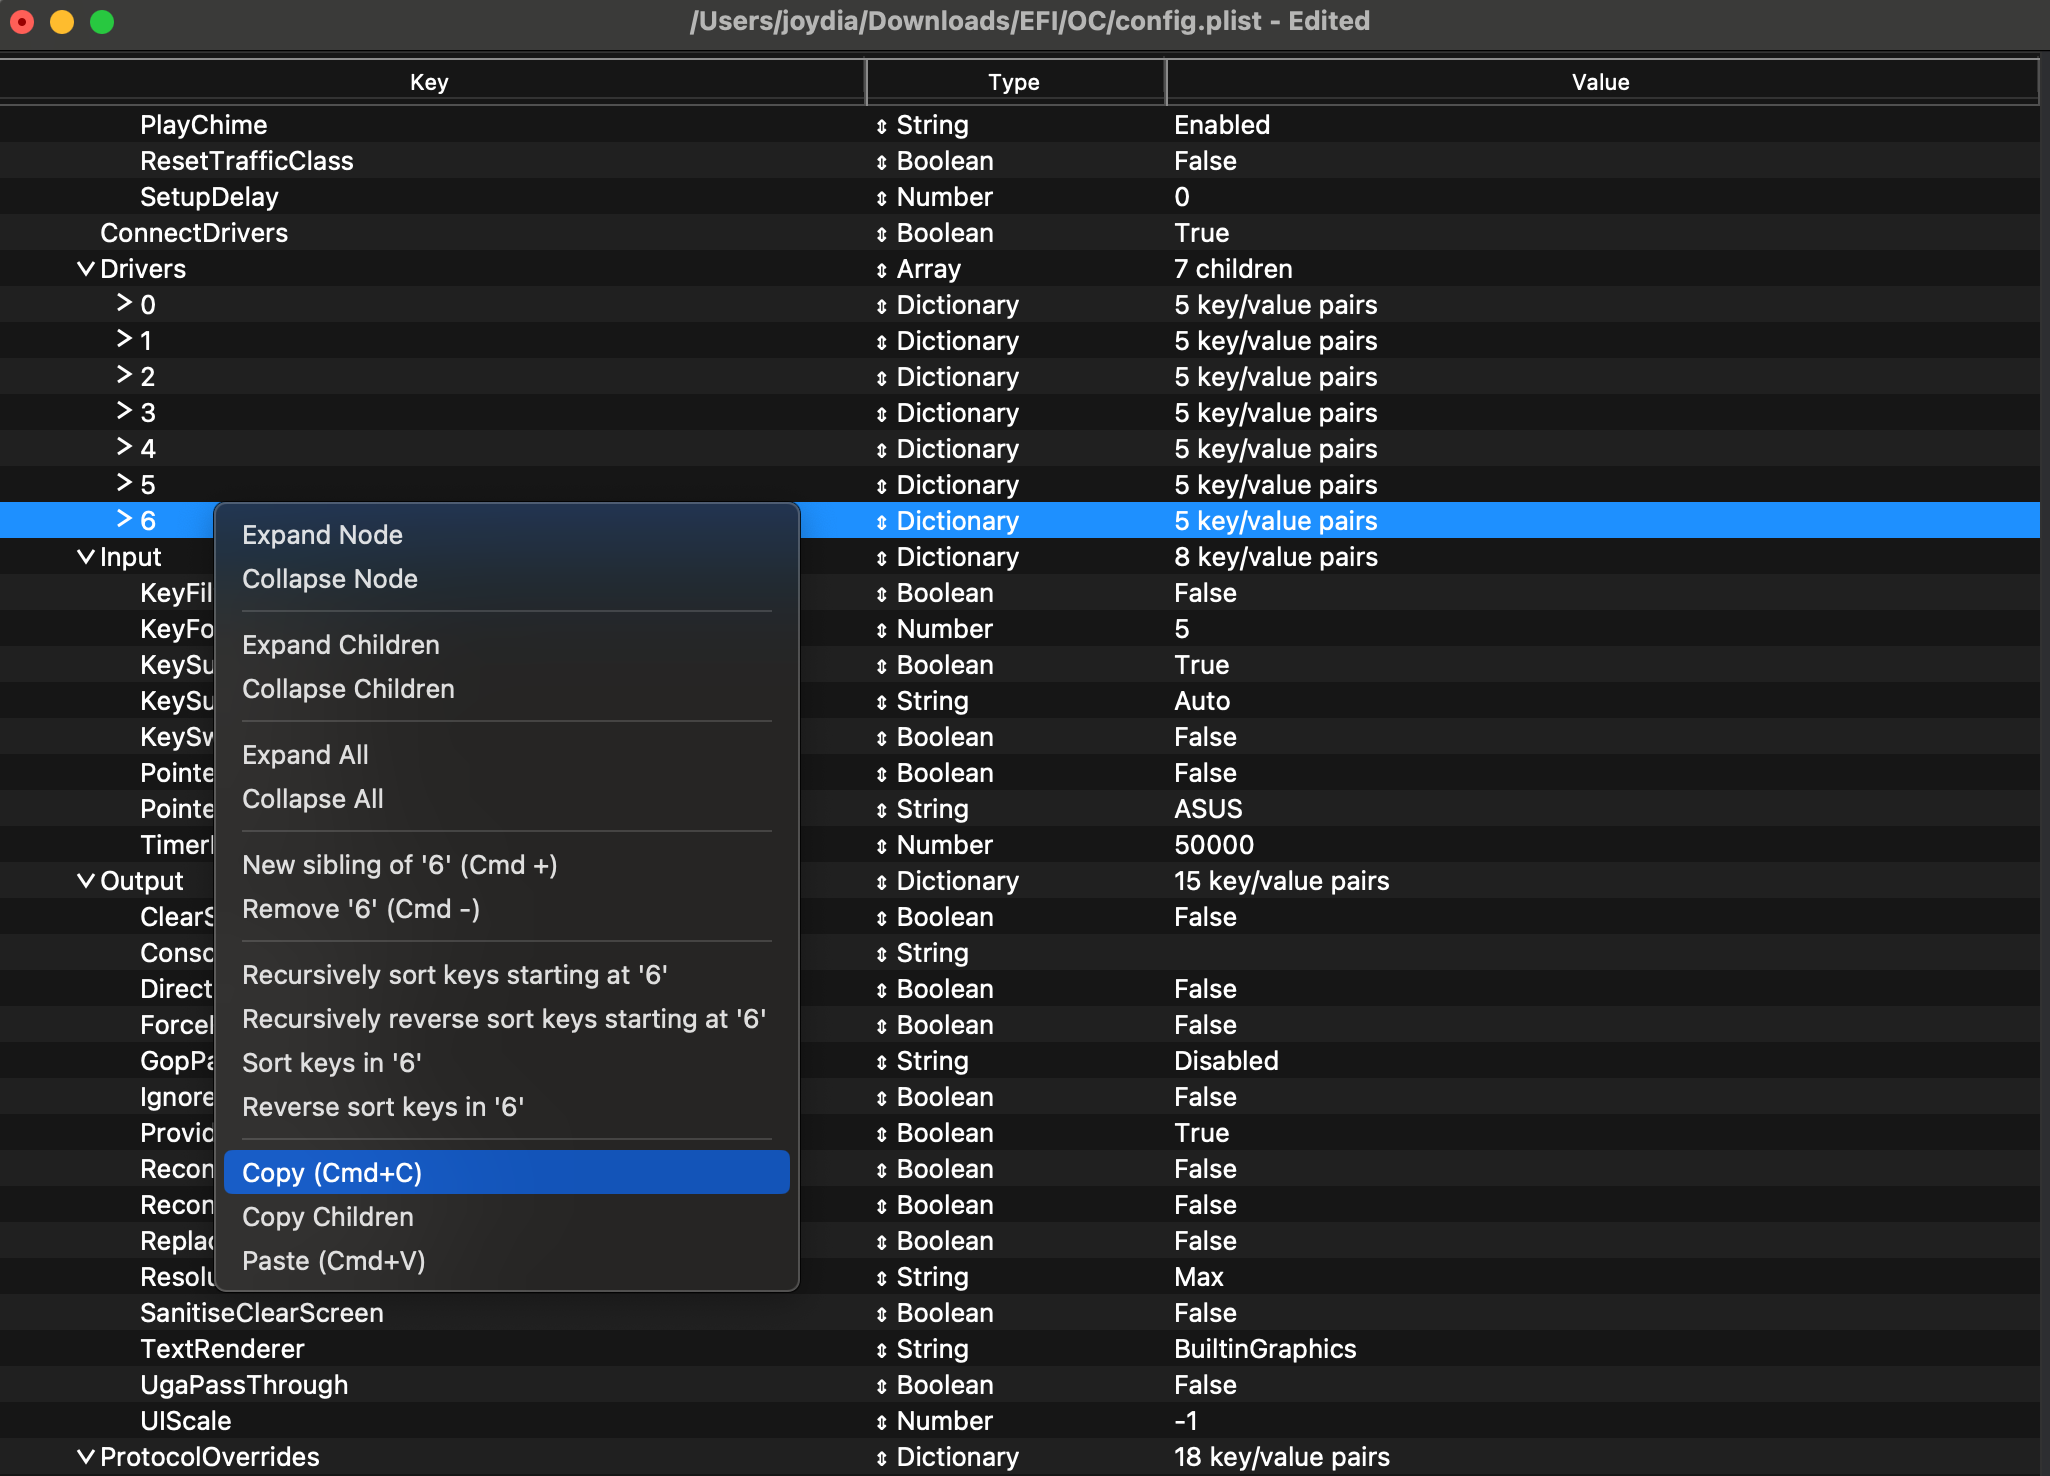Collapse the Drivers array node

[86, 269]
